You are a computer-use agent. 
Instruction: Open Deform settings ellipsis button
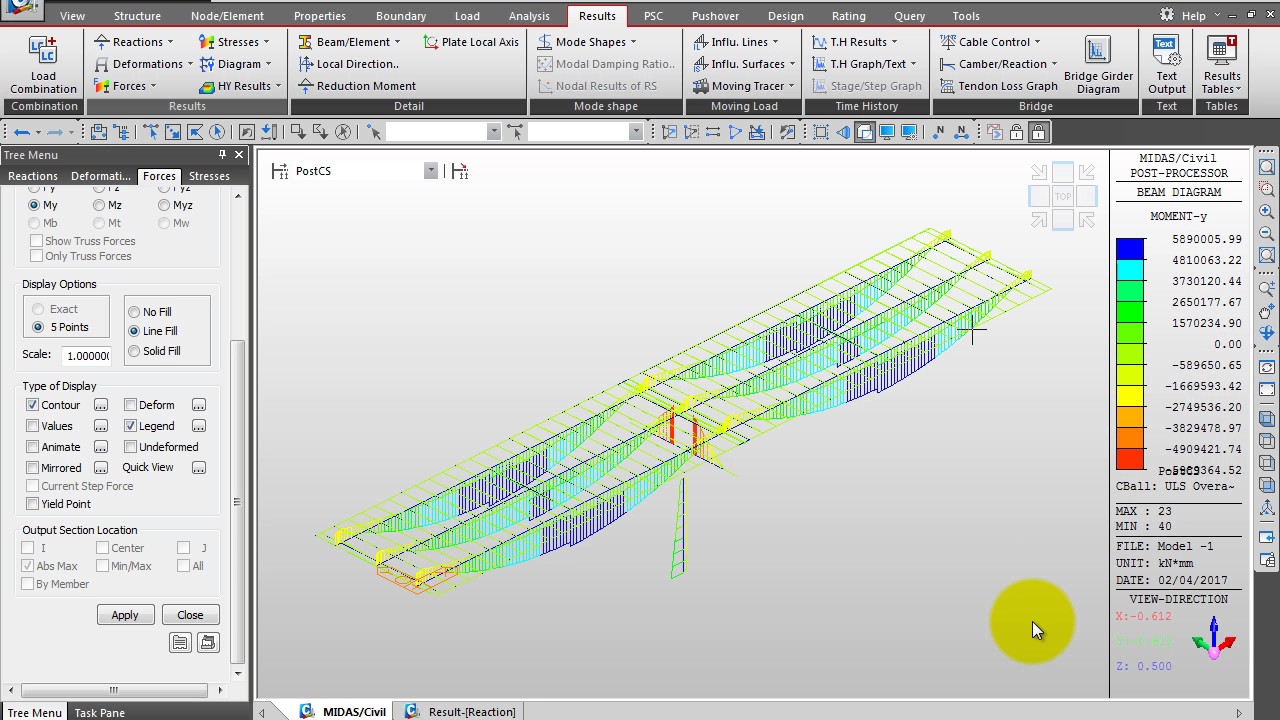tap(199, 405)
